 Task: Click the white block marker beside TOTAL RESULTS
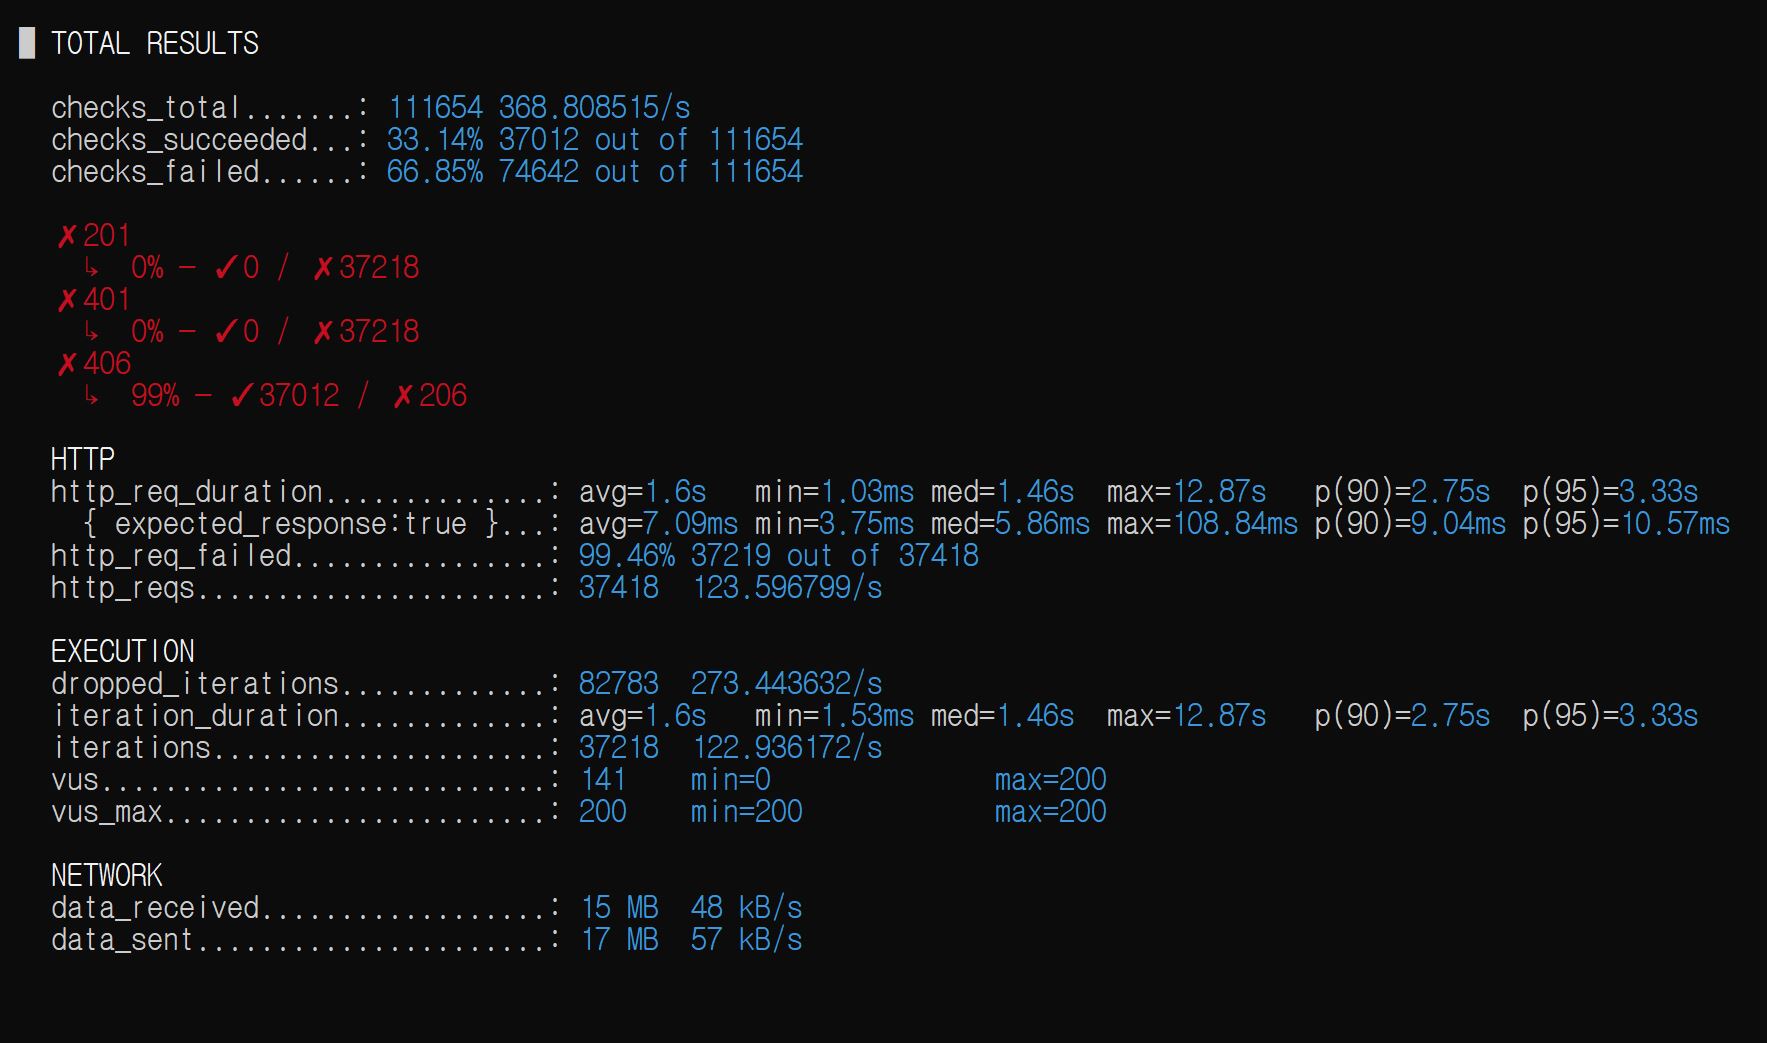coord(27,43)
